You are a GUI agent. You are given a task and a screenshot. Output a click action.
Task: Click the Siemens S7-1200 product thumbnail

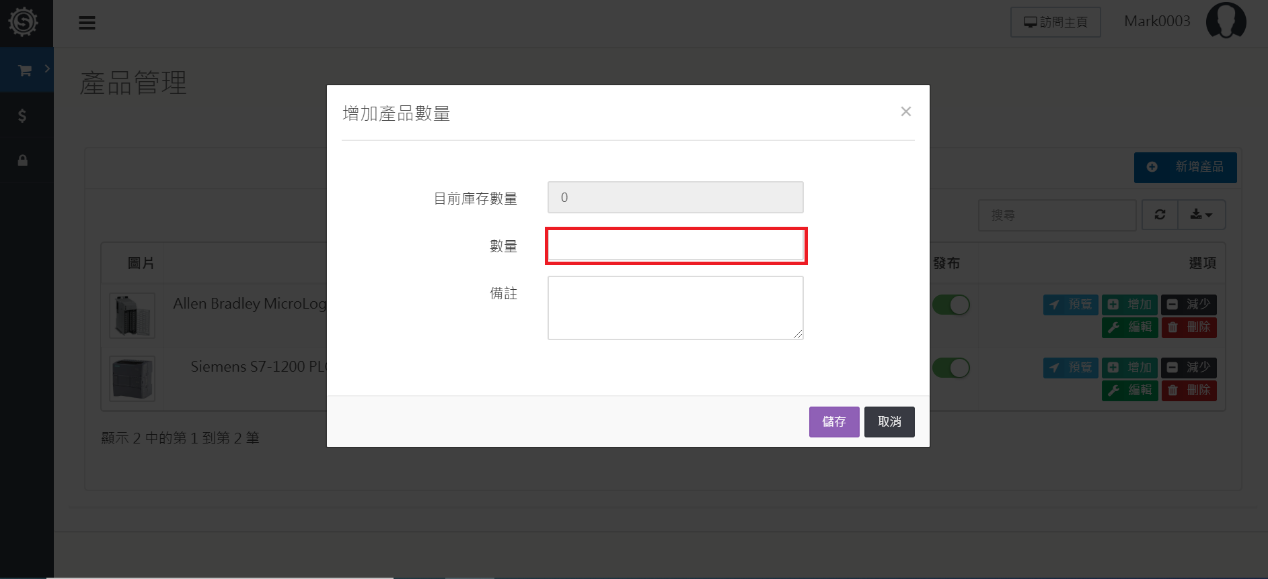[x=132, y=378]
